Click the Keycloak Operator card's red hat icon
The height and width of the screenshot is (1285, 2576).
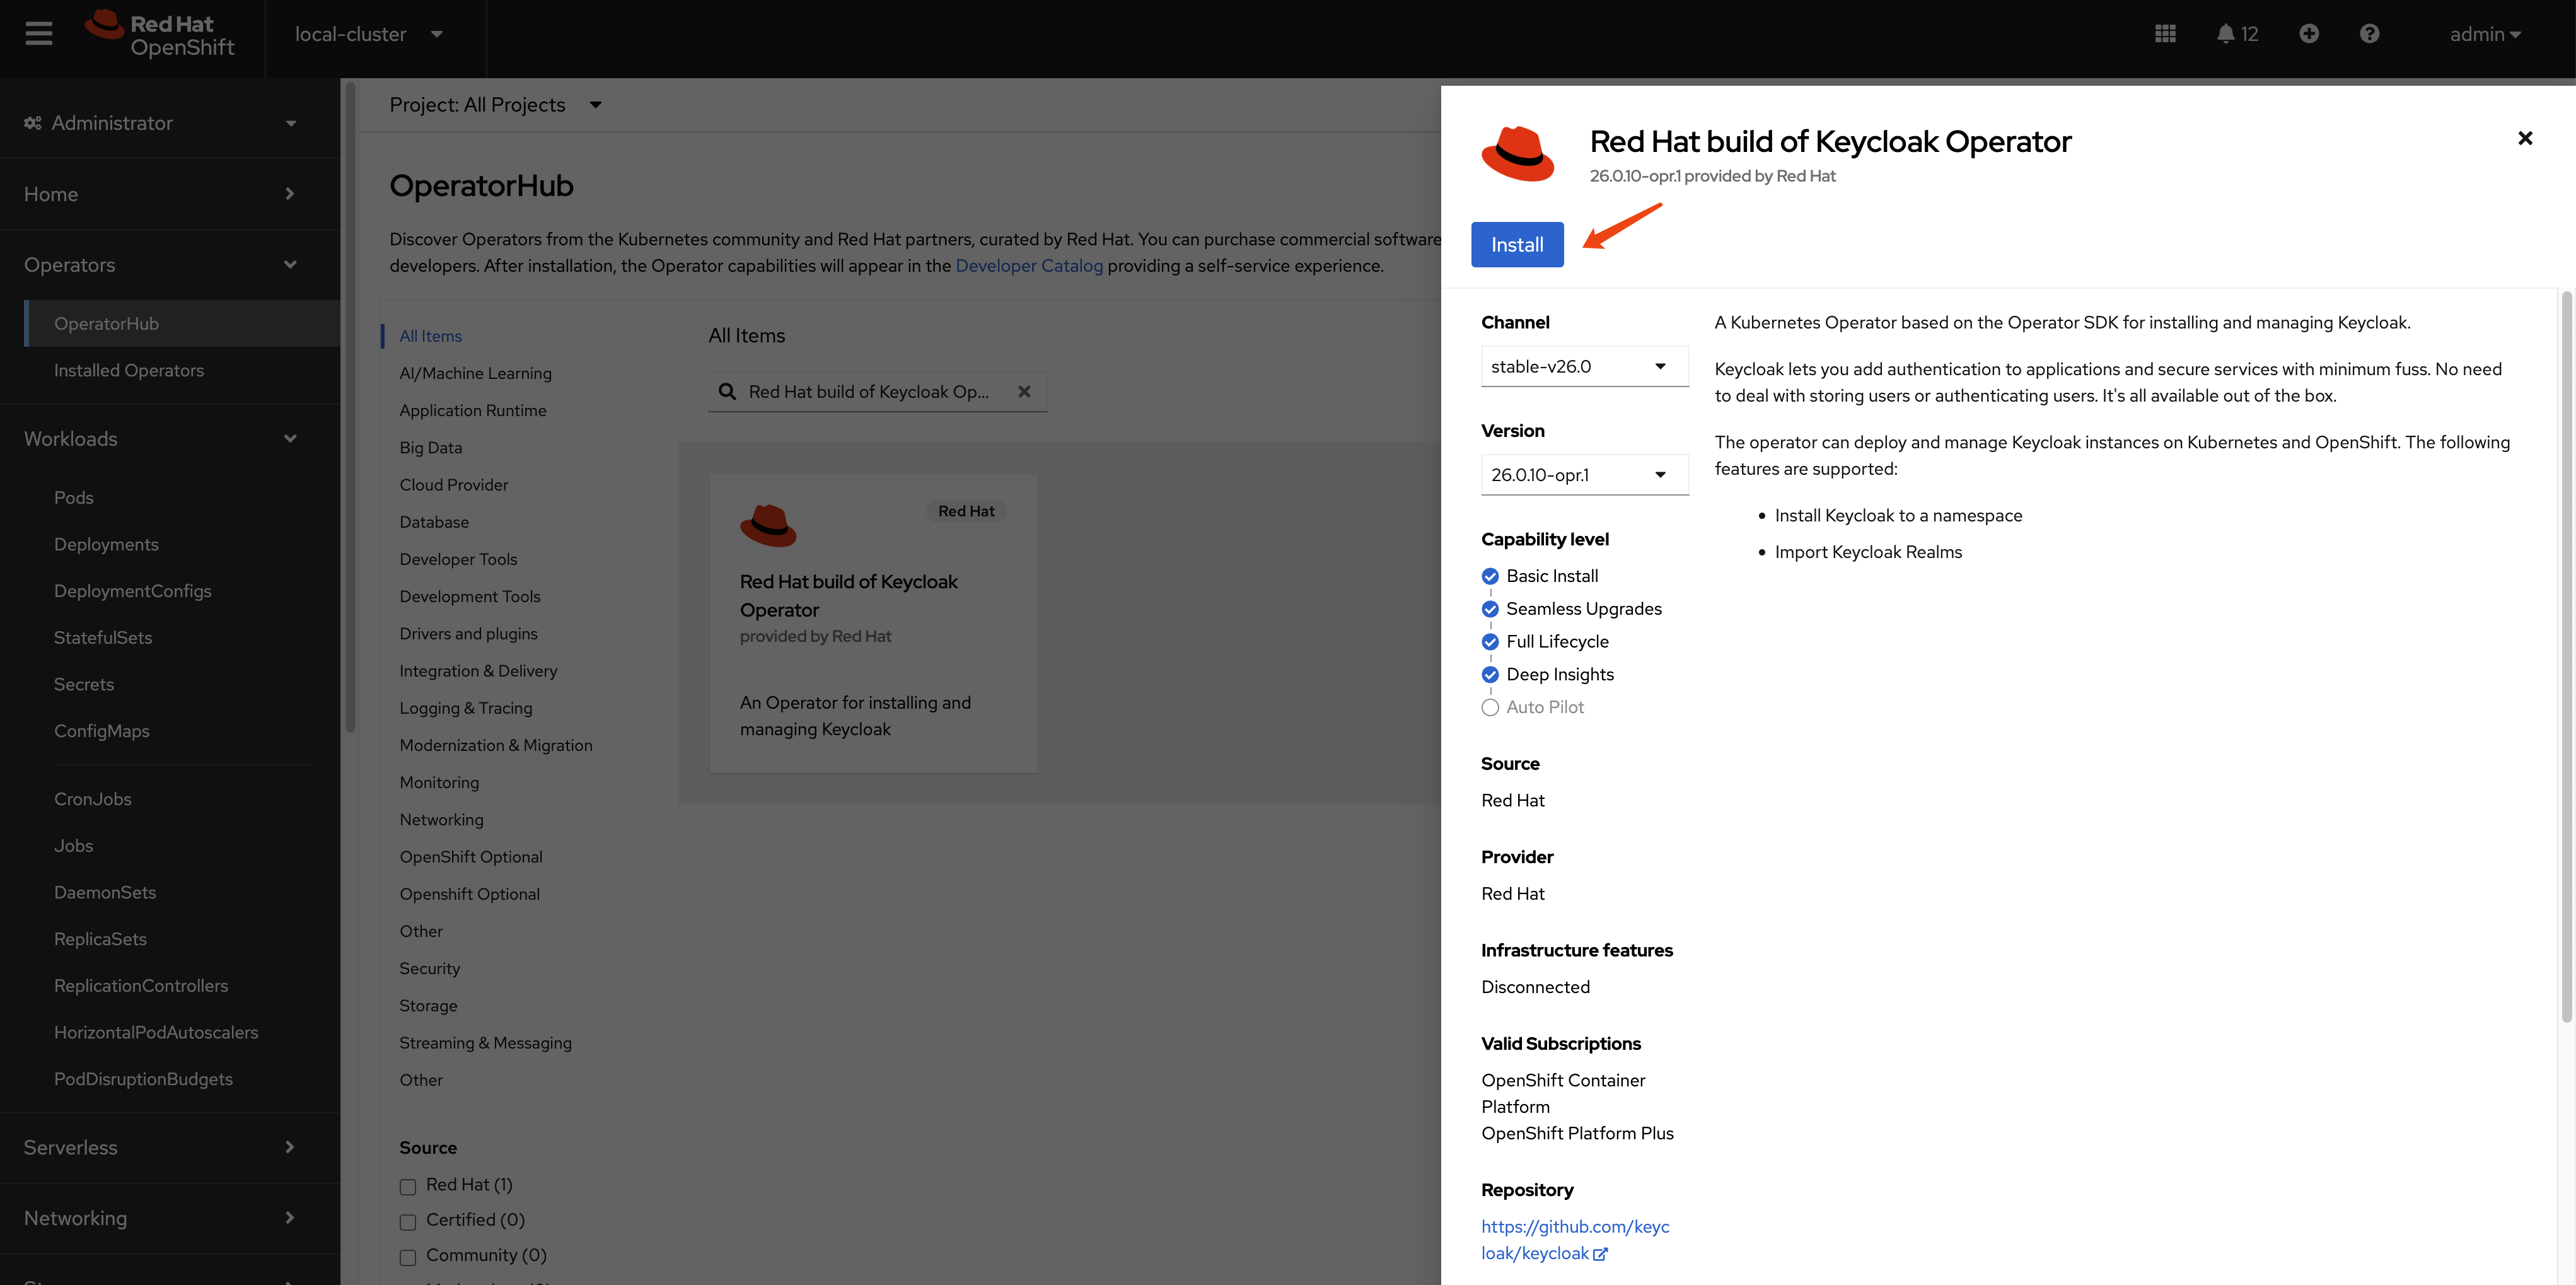768,525
